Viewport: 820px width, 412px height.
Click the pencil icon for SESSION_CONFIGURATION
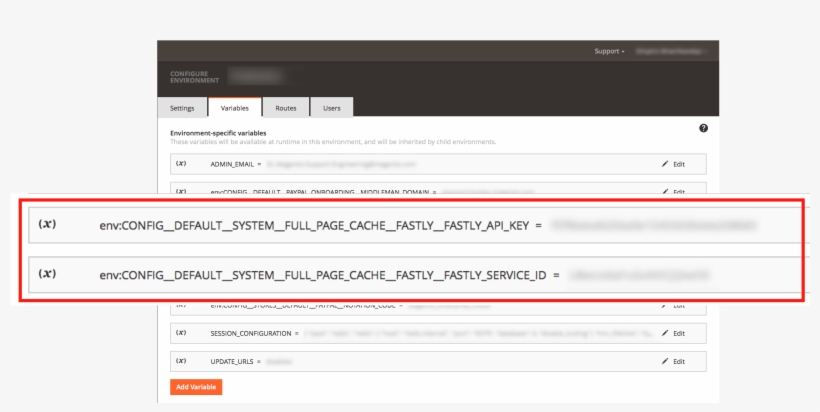[665, 333]
